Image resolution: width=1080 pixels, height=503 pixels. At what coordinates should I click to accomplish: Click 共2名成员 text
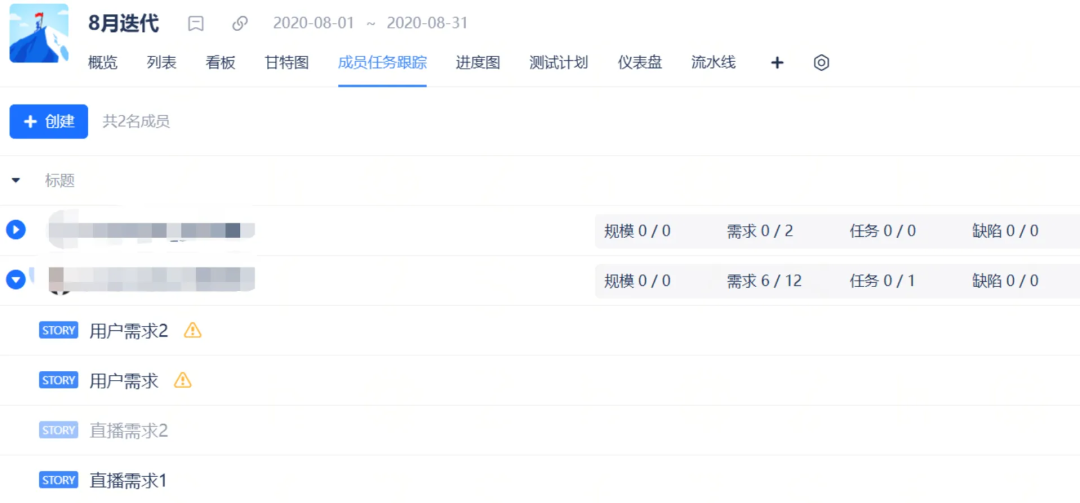point(136,122)
